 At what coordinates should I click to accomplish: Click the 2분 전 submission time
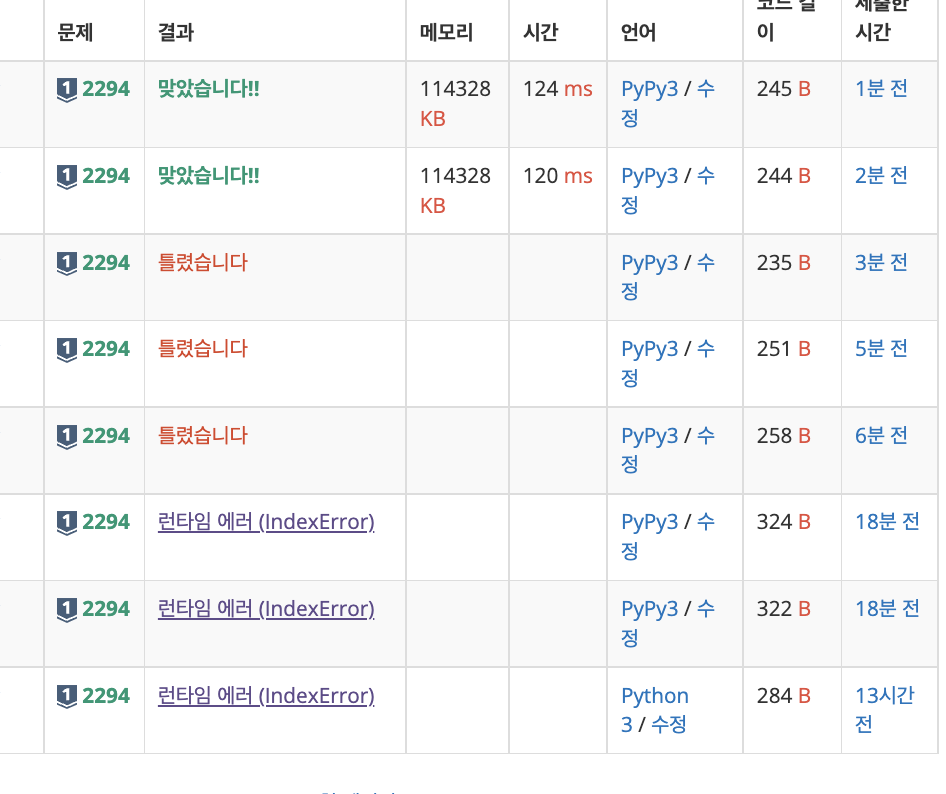point(881,176)
